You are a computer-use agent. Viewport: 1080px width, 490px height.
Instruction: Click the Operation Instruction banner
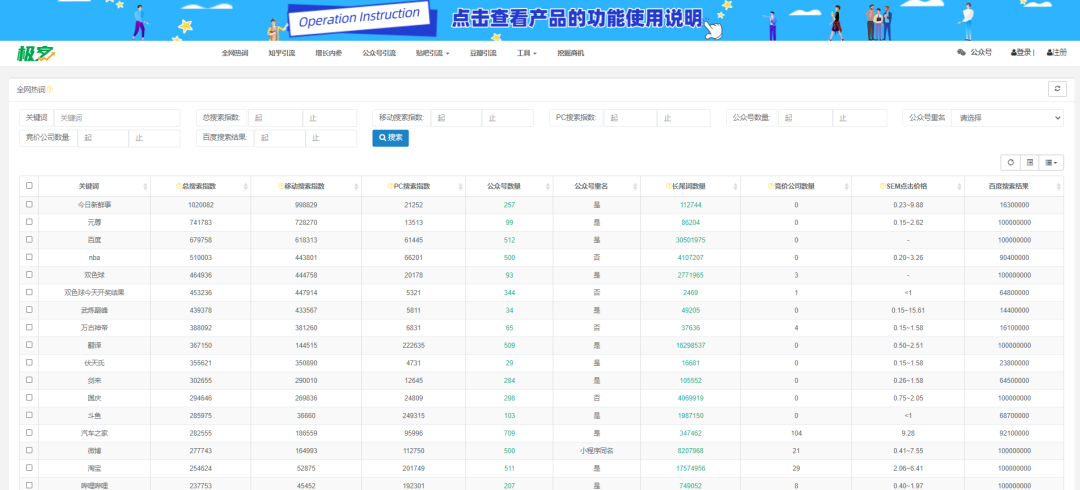[x=540, y=20]
